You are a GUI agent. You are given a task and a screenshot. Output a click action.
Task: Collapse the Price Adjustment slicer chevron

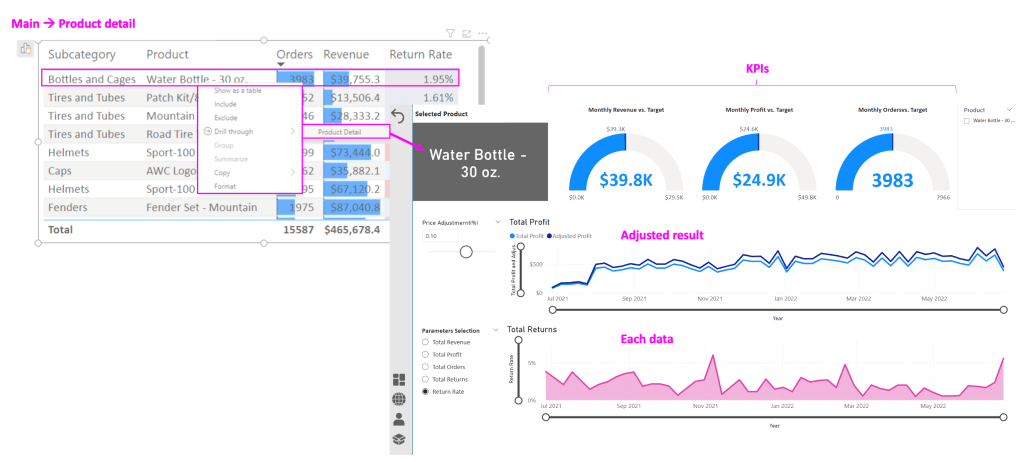pos(498,222)
